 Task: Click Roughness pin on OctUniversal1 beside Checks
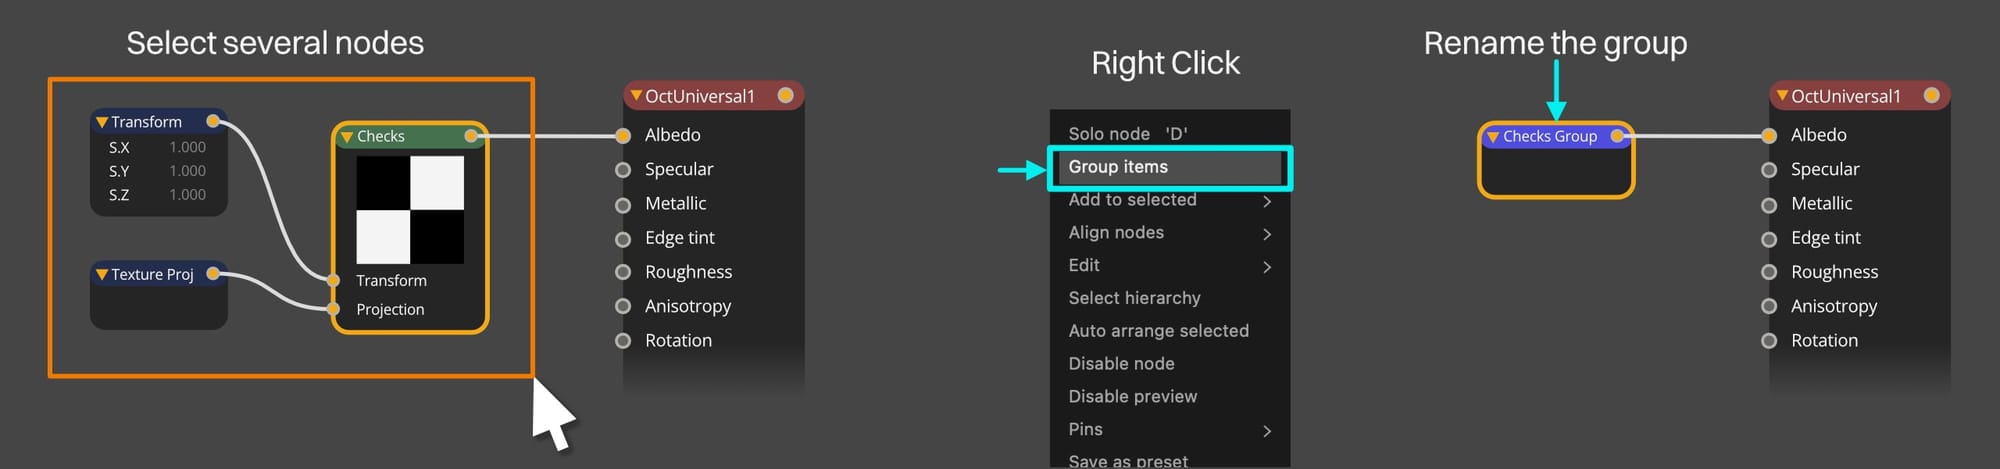623,272
